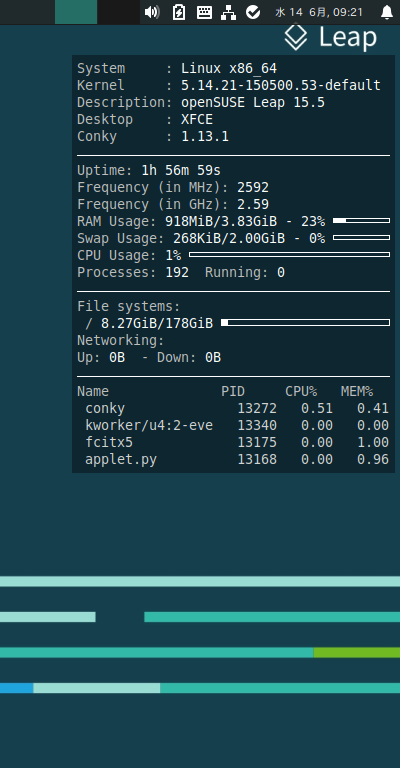
Task: Select the applet.py process row
Action: [x=233, y=459]
